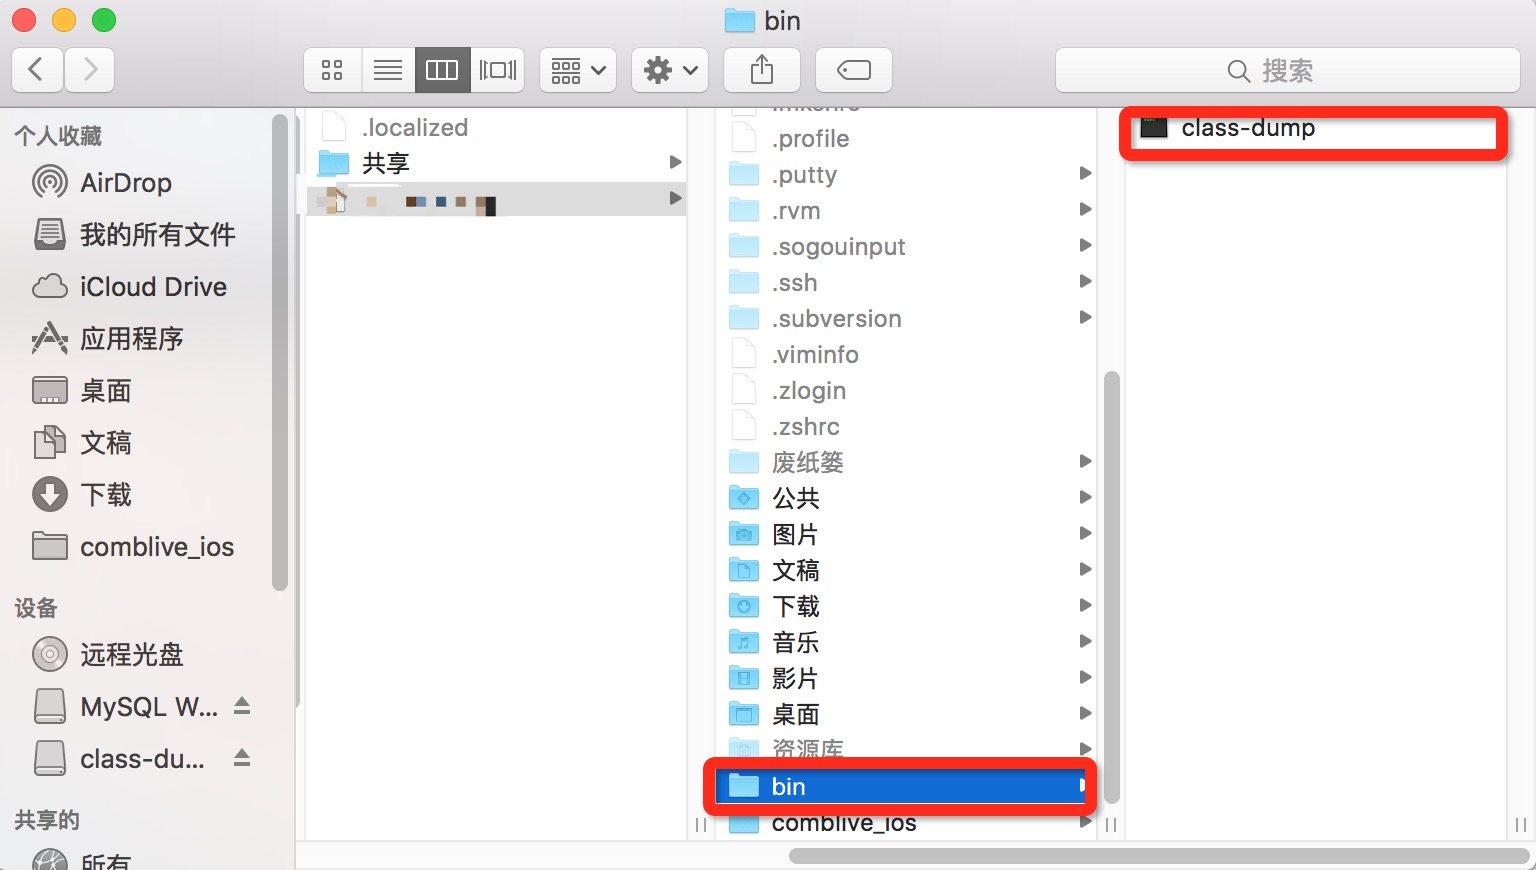The height and width of the screenshot is (870, 1536).
Task: Select the MySQL W... volume in sidebar
Action: click(125, 707)
